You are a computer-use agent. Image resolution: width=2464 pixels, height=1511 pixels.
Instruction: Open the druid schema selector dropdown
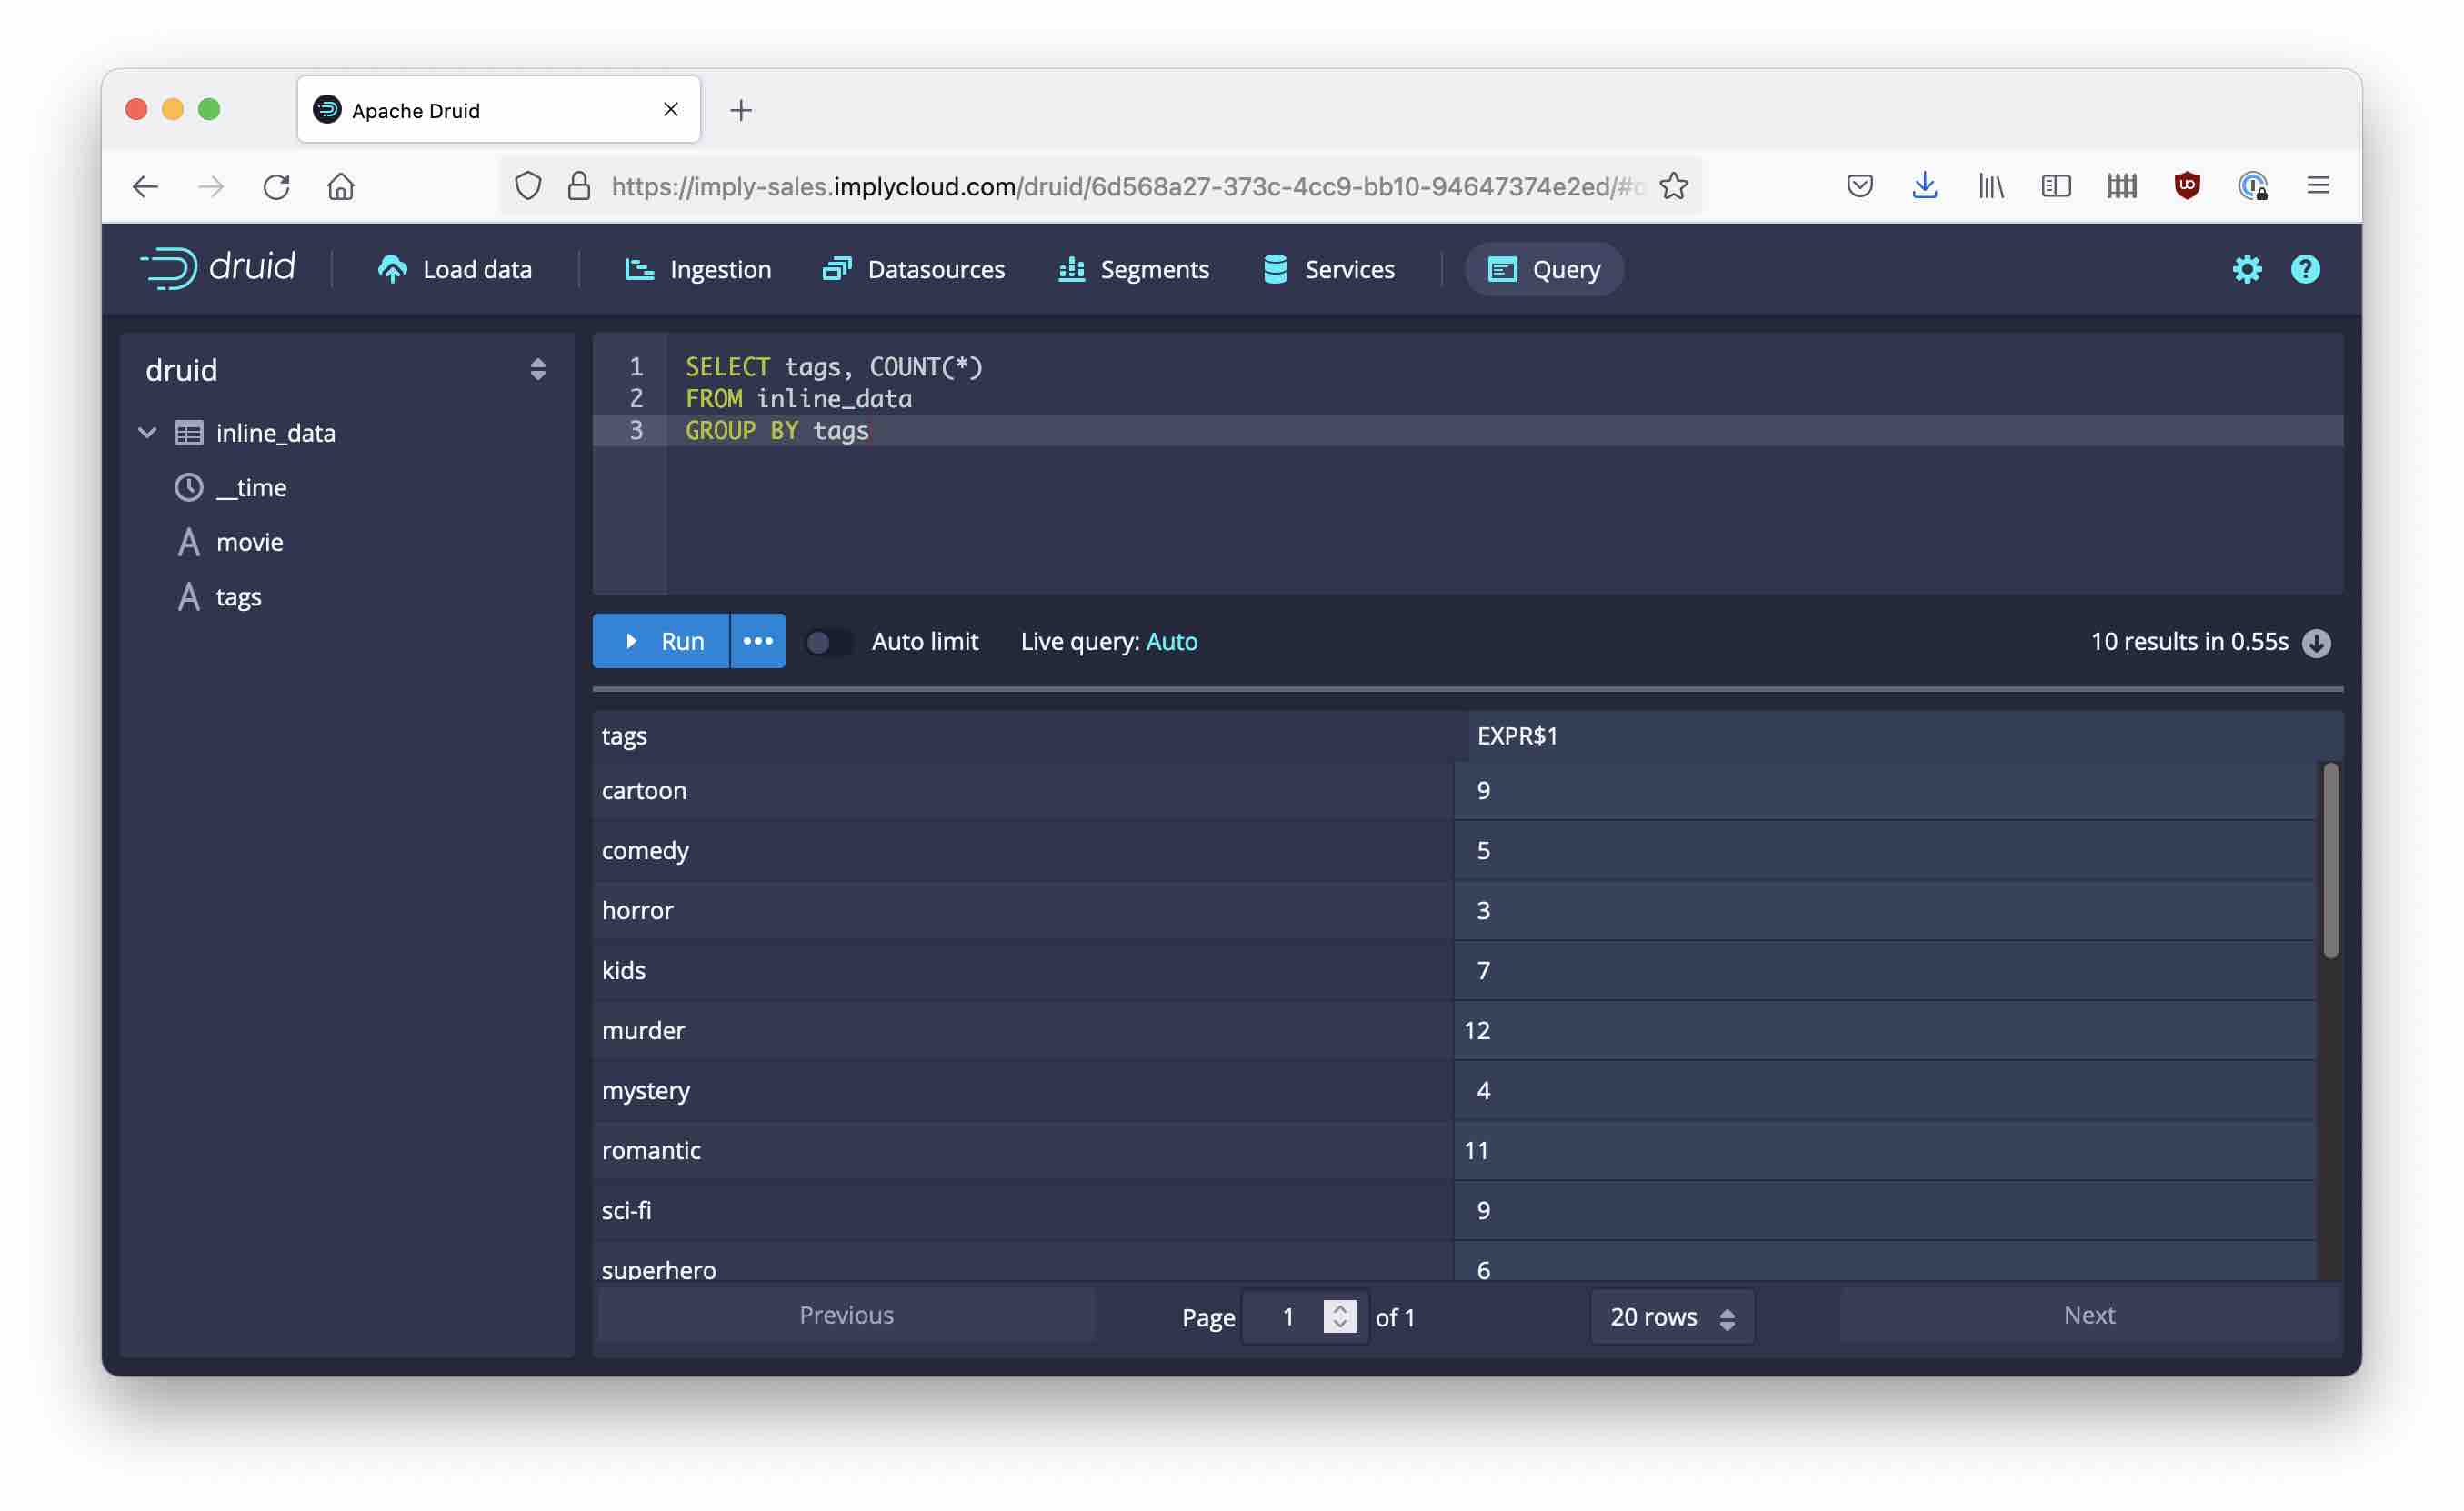pyautogui.click(x=537, y=370)
